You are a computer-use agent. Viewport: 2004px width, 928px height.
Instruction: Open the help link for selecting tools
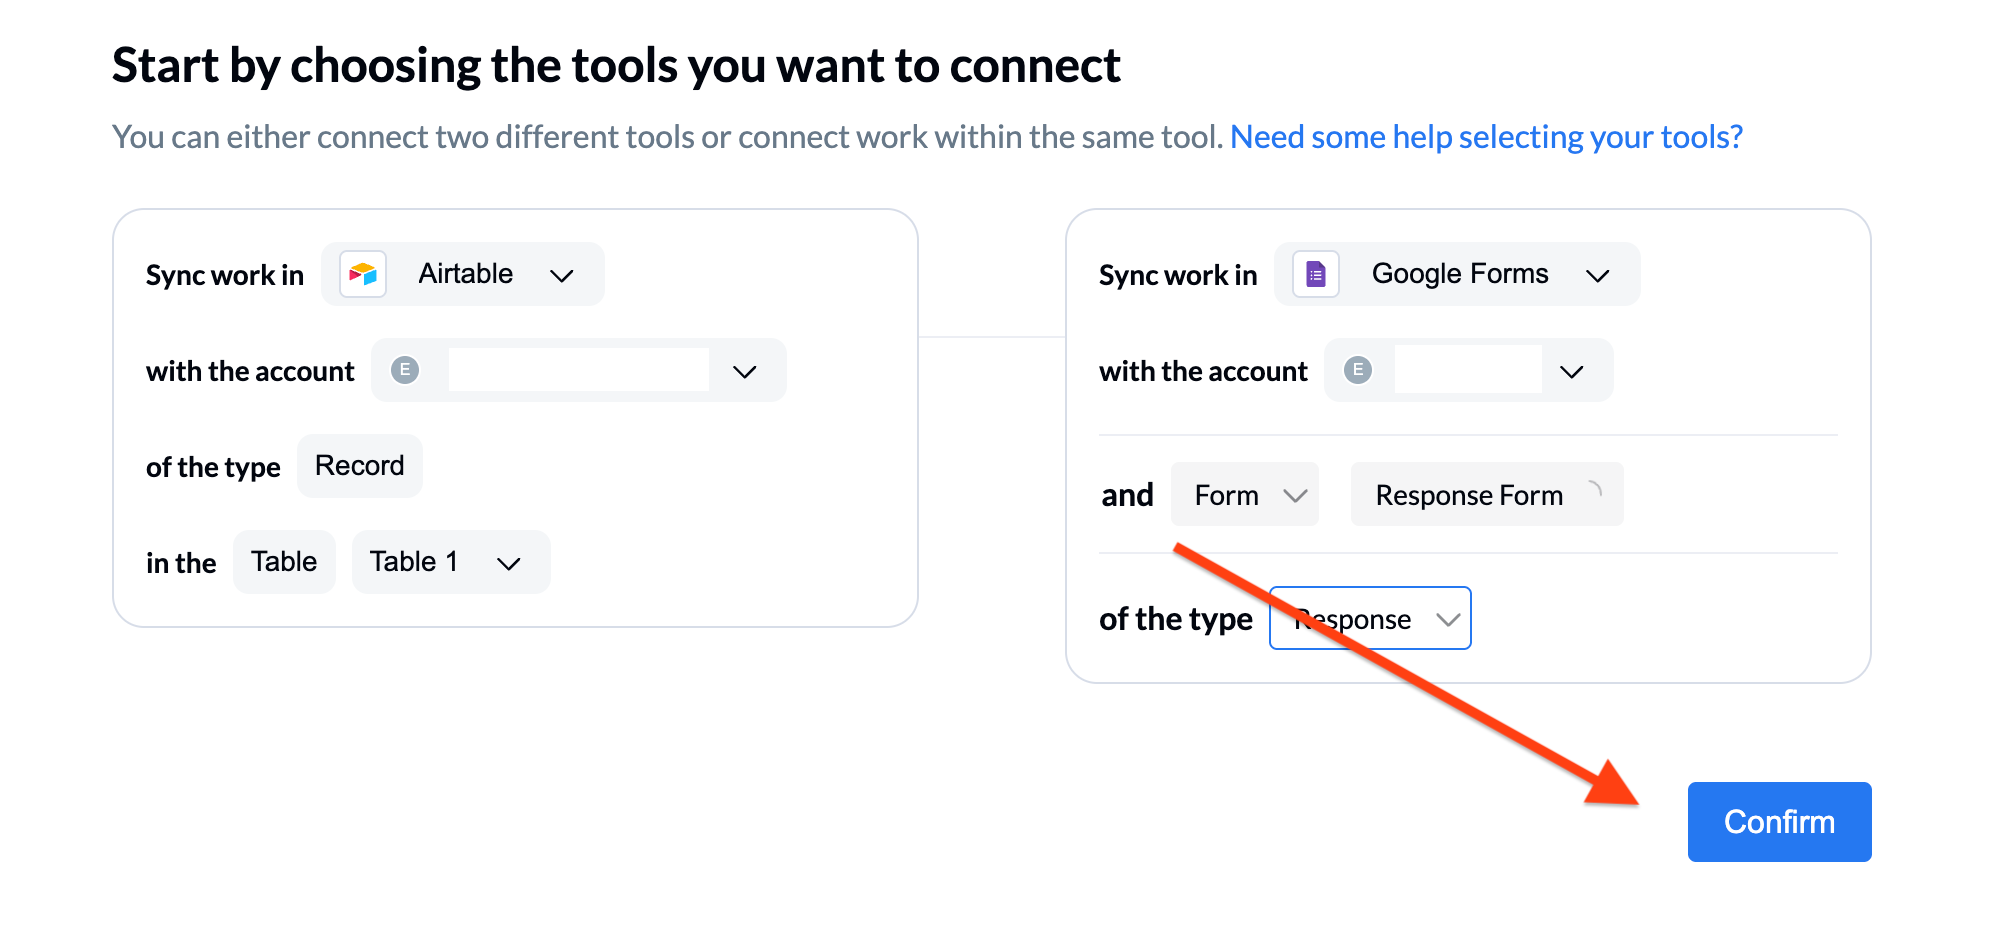(x=1487, y=136)
